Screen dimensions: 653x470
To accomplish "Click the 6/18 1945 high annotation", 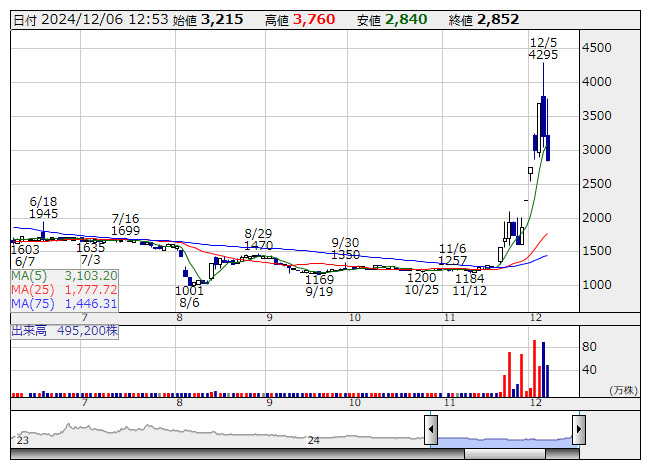I will pyautogui.click(x=43, y=207).
